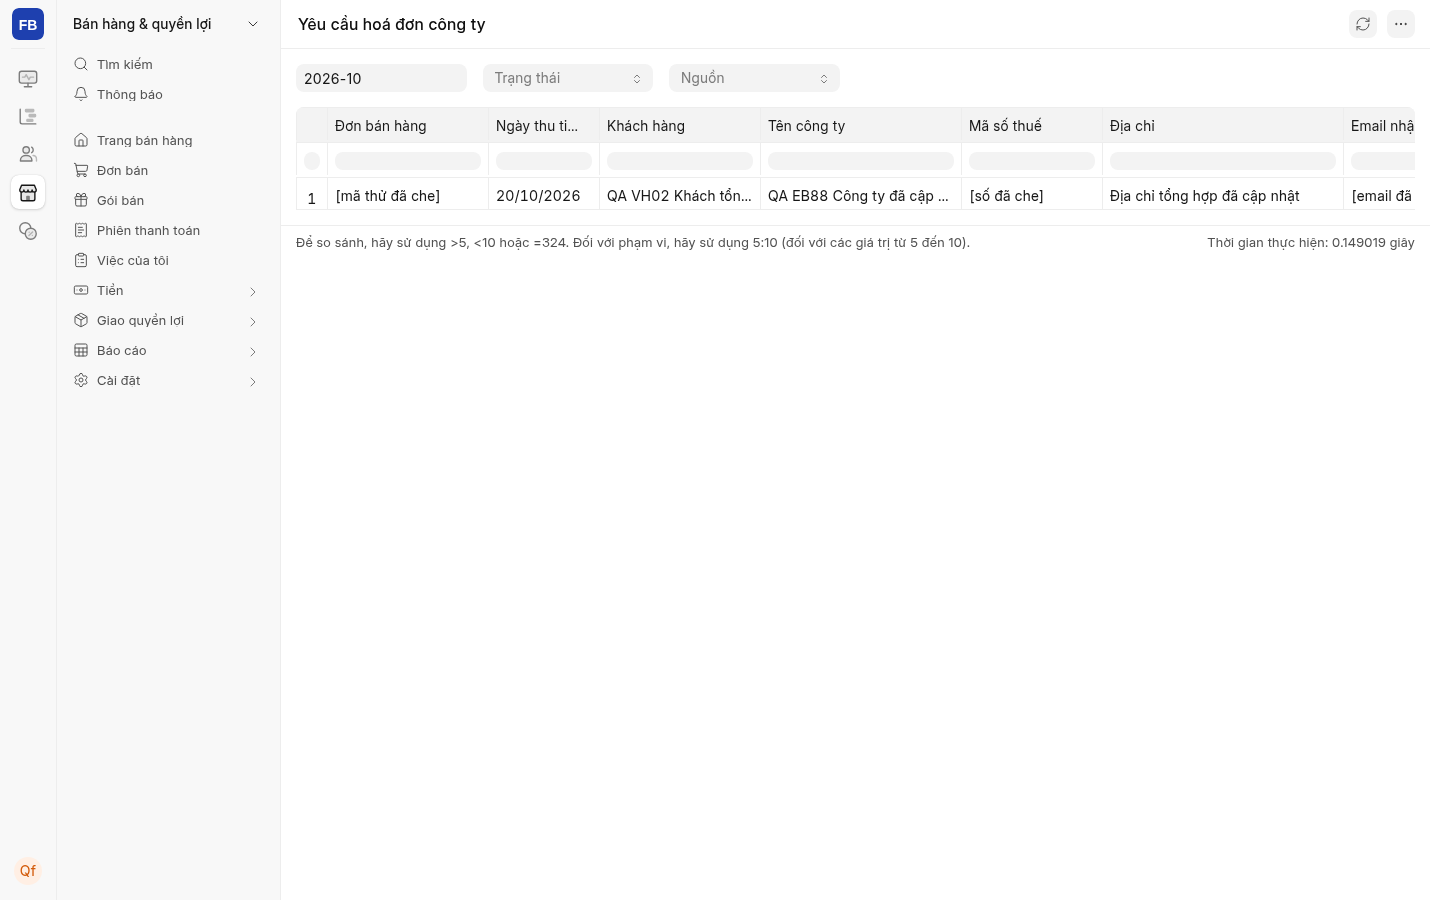1440x900 pixels.
Task: Select the [số đã che] tax code cell
Action: [1032, 195]
